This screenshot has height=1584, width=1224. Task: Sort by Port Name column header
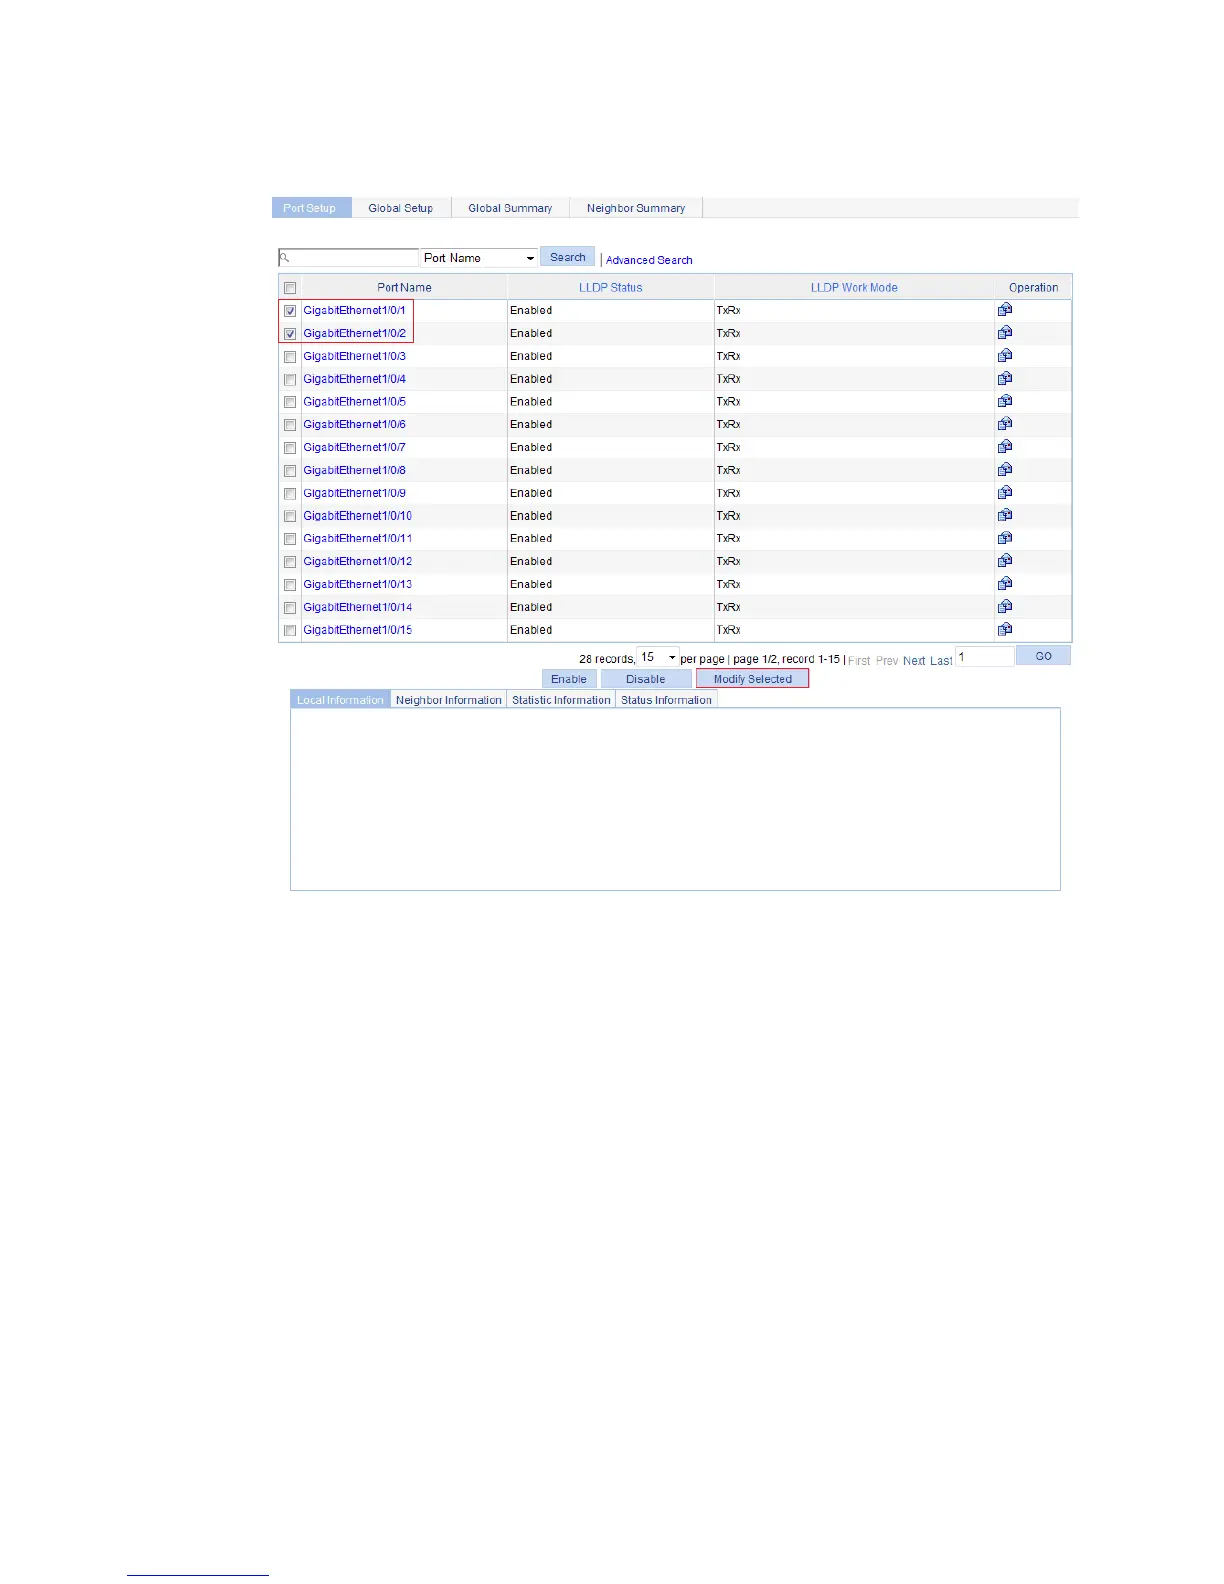click(404, 288)
